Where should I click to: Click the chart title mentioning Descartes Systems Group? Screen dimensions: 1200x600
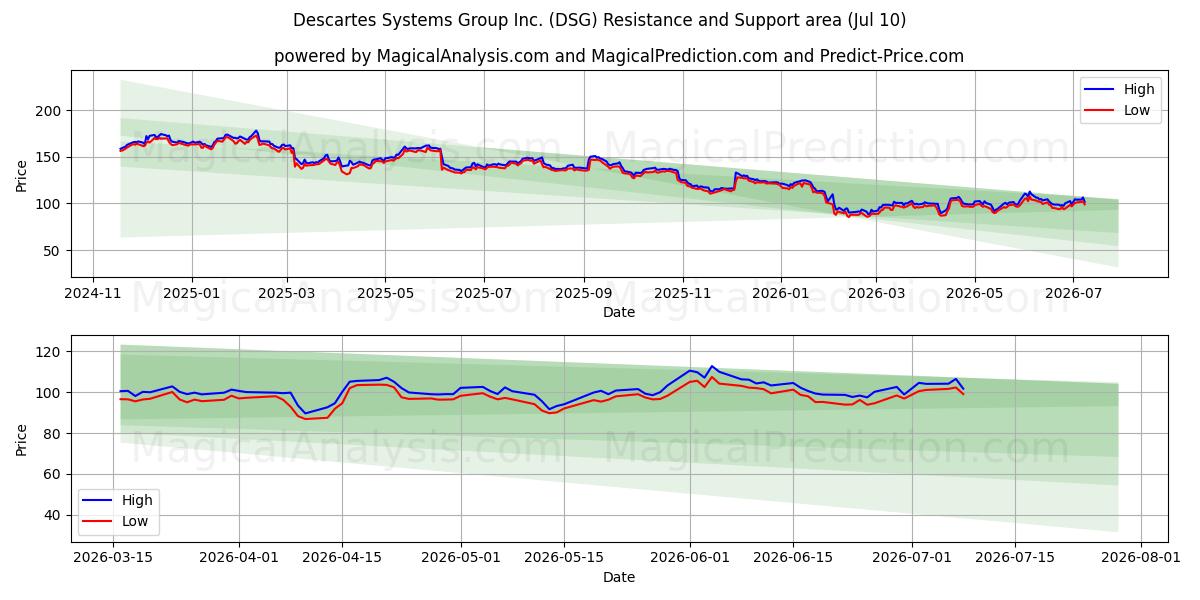pyautogui.click(x=600, y=20)
